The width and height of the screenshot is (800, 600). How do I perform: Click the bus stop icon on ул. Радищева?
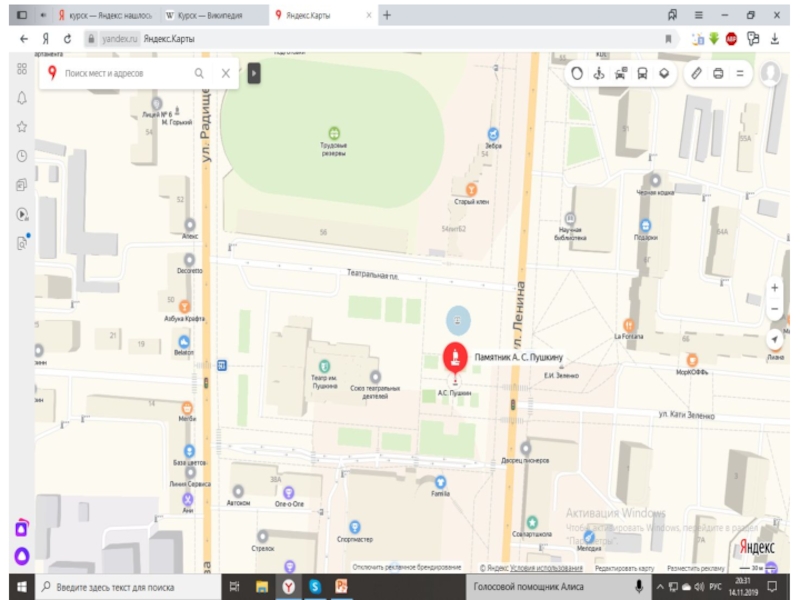click(x=222, y=365)
